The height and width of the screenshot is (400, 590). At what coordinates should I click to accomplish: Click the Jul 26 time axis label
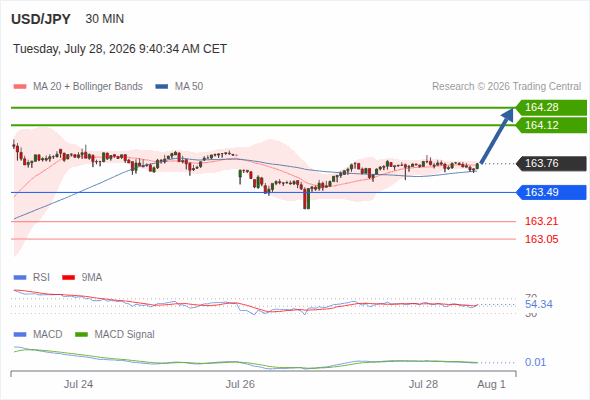(240, 384)
